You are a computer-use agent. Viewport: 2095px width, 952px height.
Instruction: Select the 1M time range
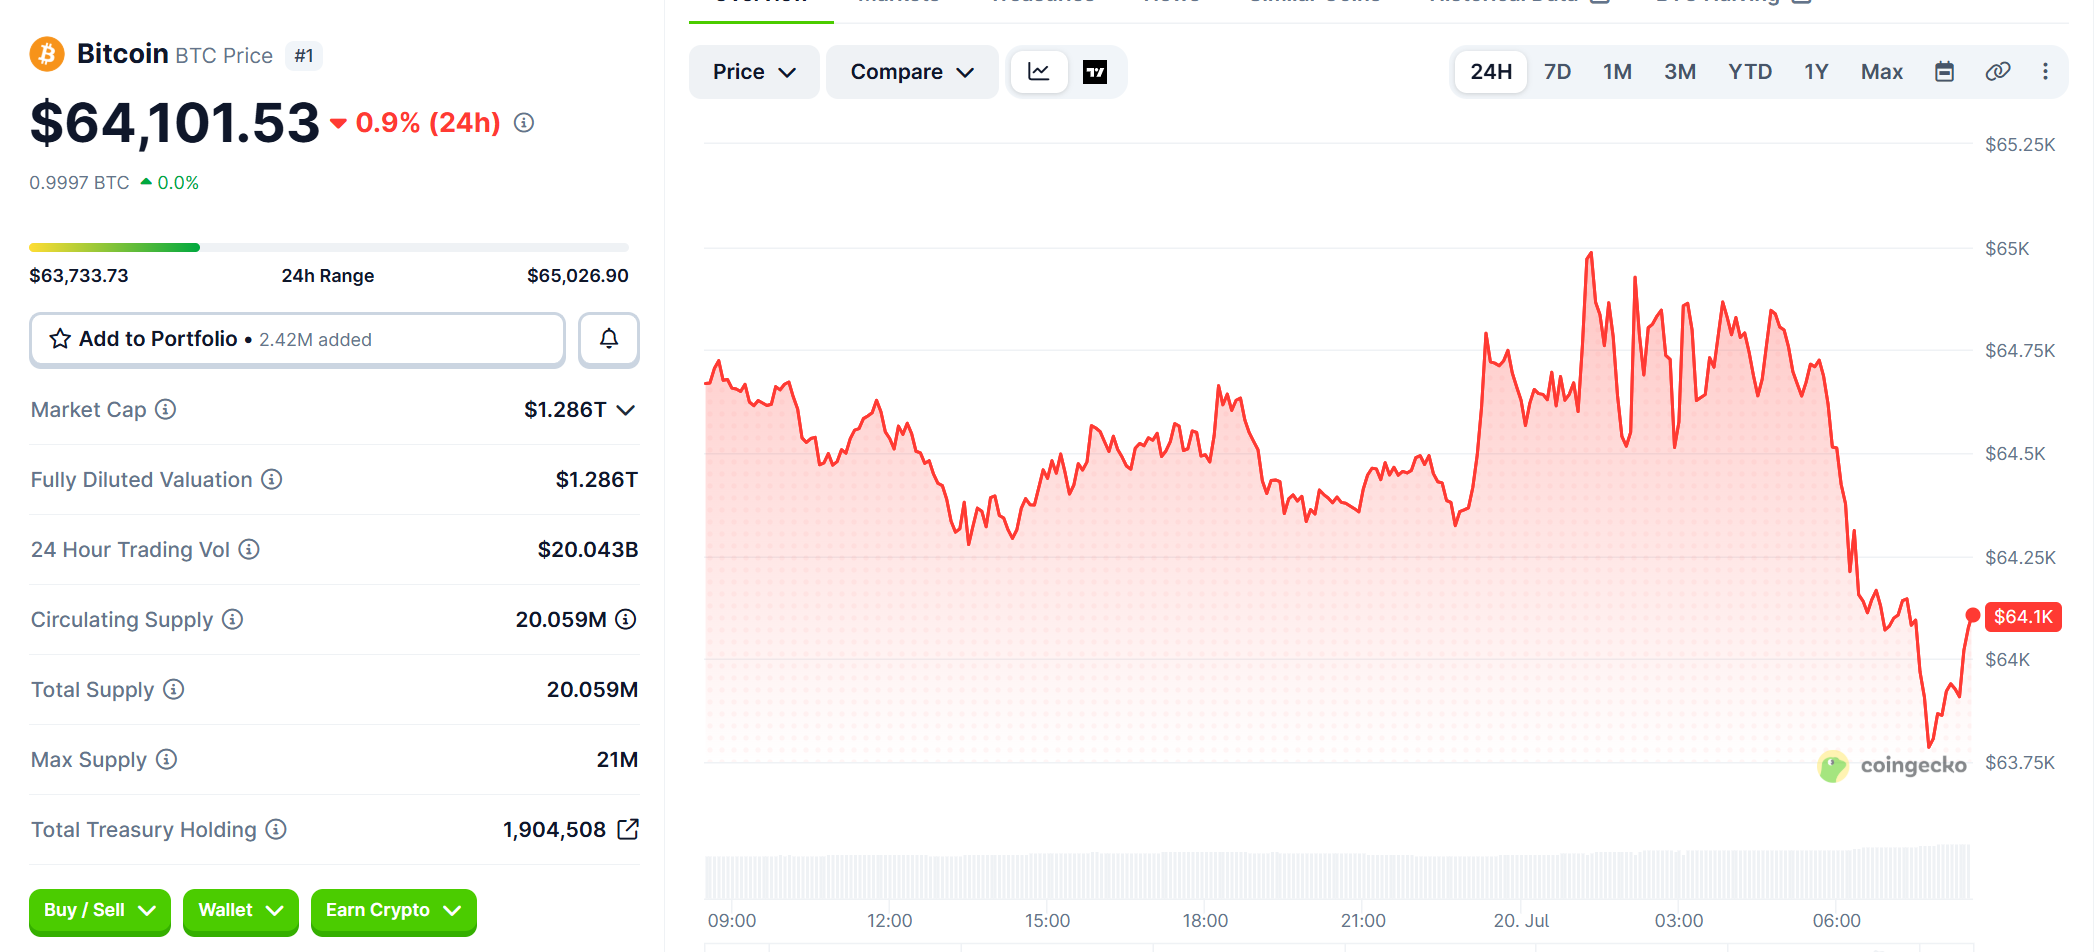click(1617, 72)
